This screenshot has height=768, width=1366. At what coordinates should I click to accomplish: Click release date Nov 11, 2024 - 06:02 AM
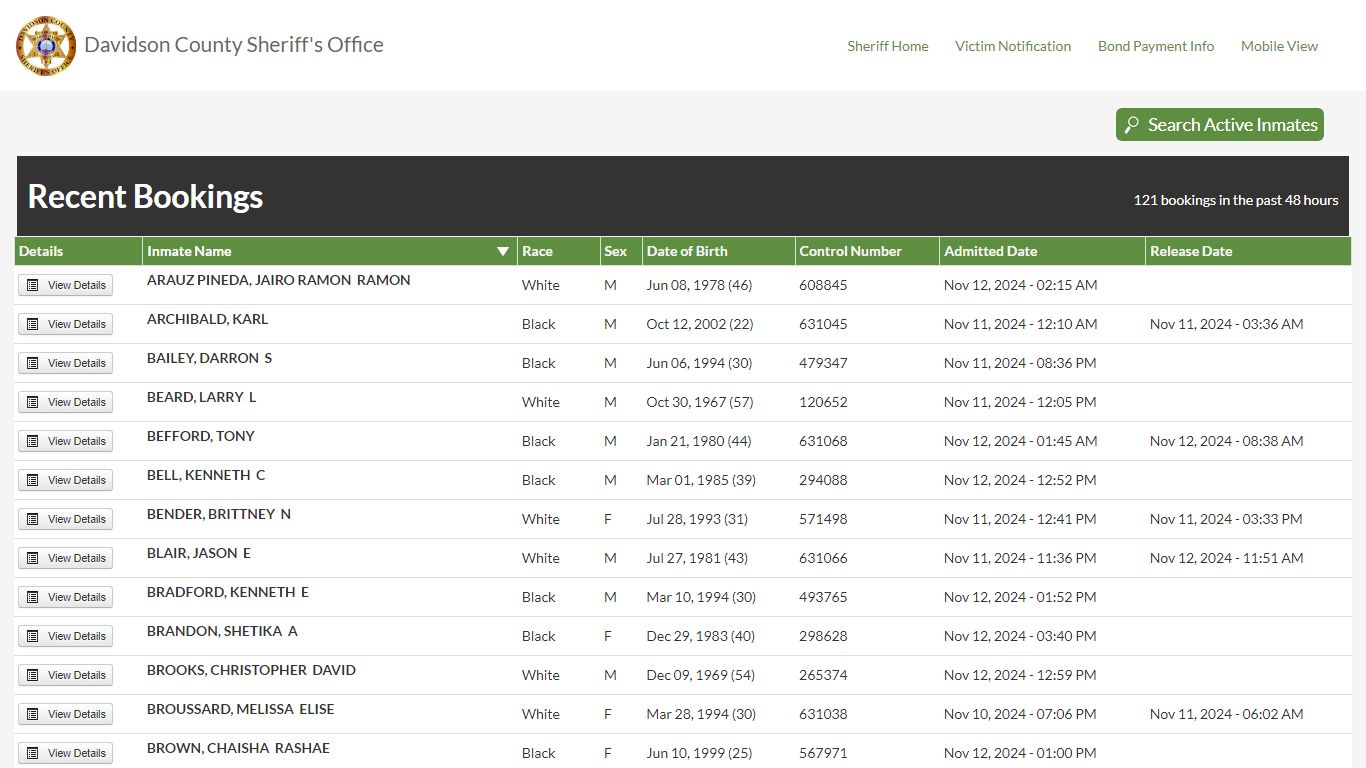click(x=1227, y=714)
